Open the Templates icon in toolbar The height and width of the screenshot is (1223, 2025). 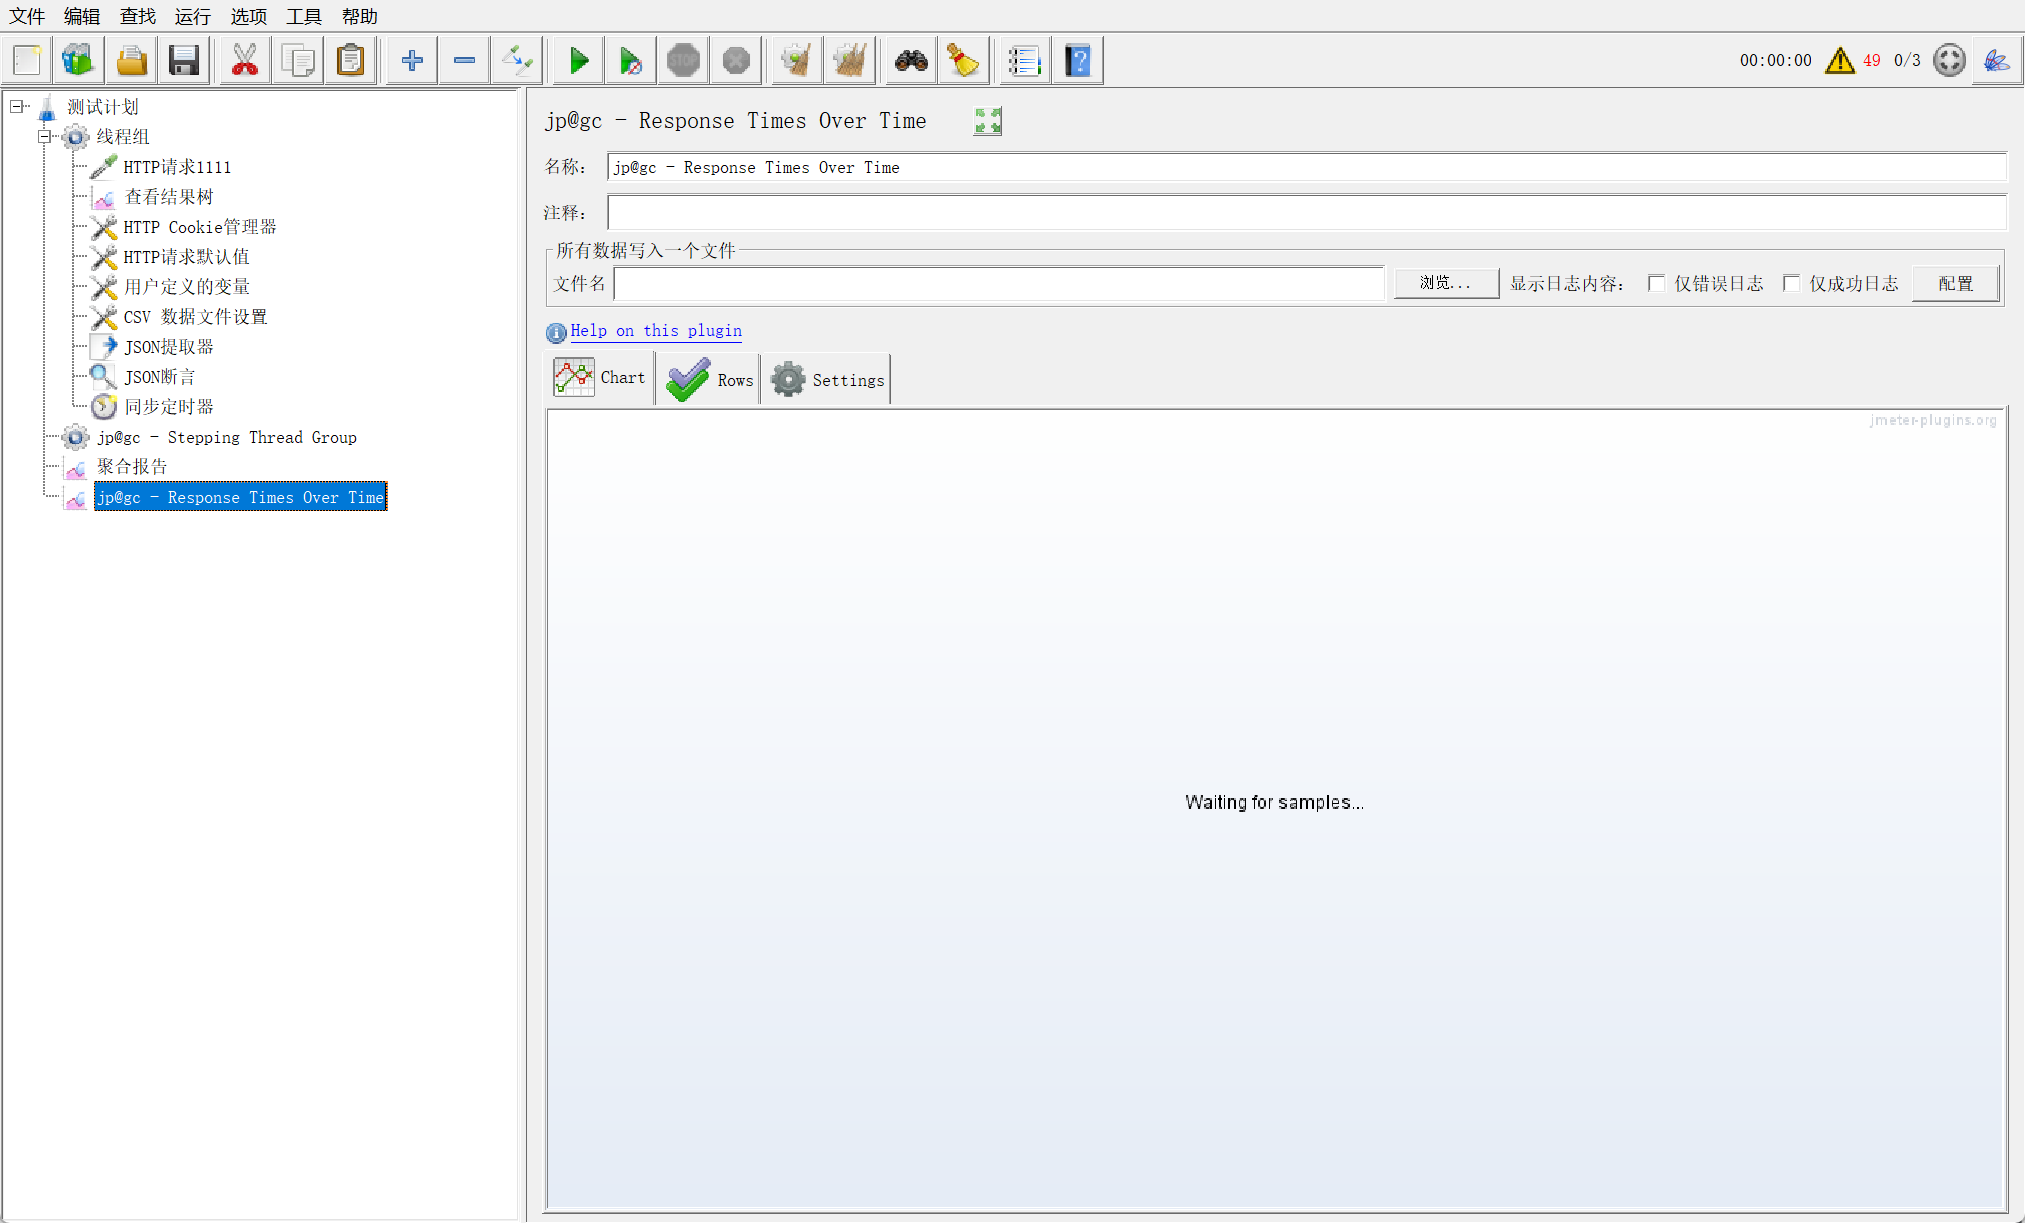pyautogui.click(x=78, y=60)
